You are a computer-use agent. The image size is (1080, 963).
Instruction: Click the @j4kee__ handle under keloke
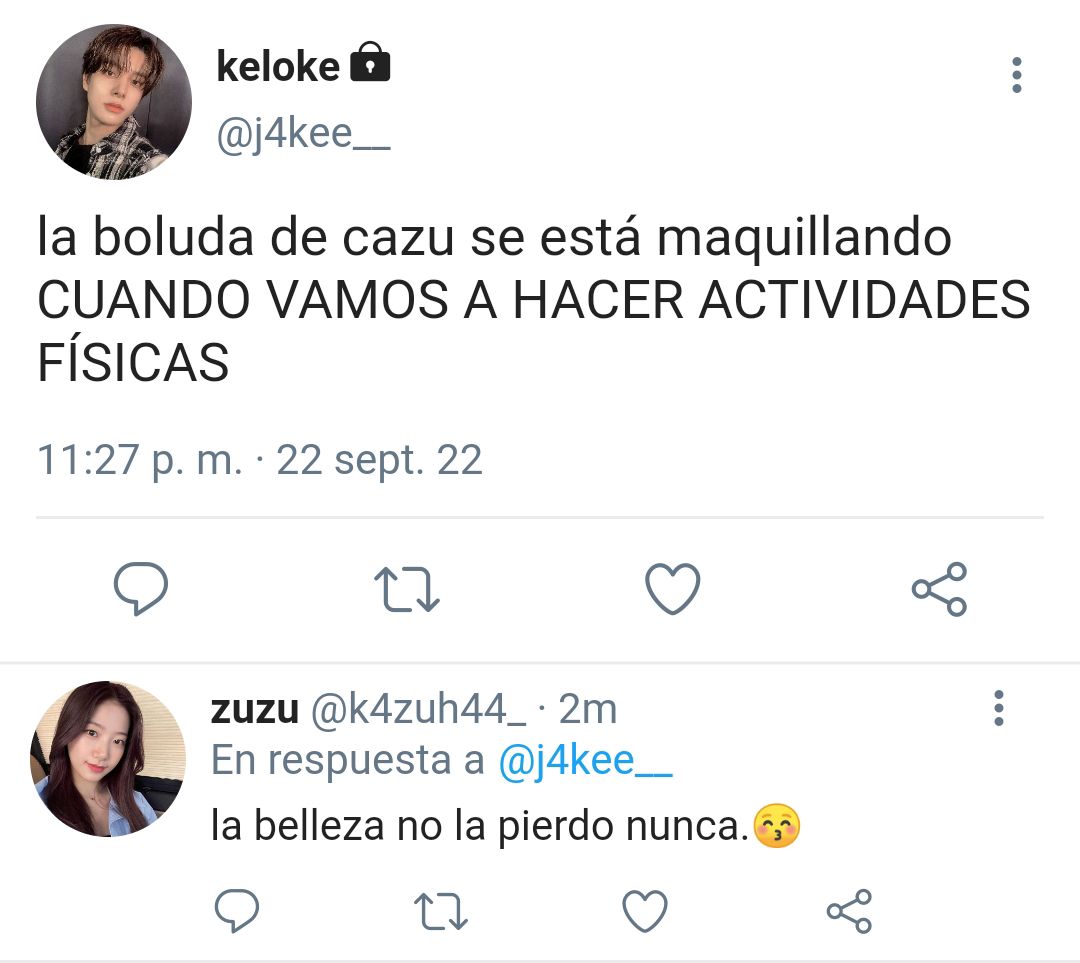303,134
